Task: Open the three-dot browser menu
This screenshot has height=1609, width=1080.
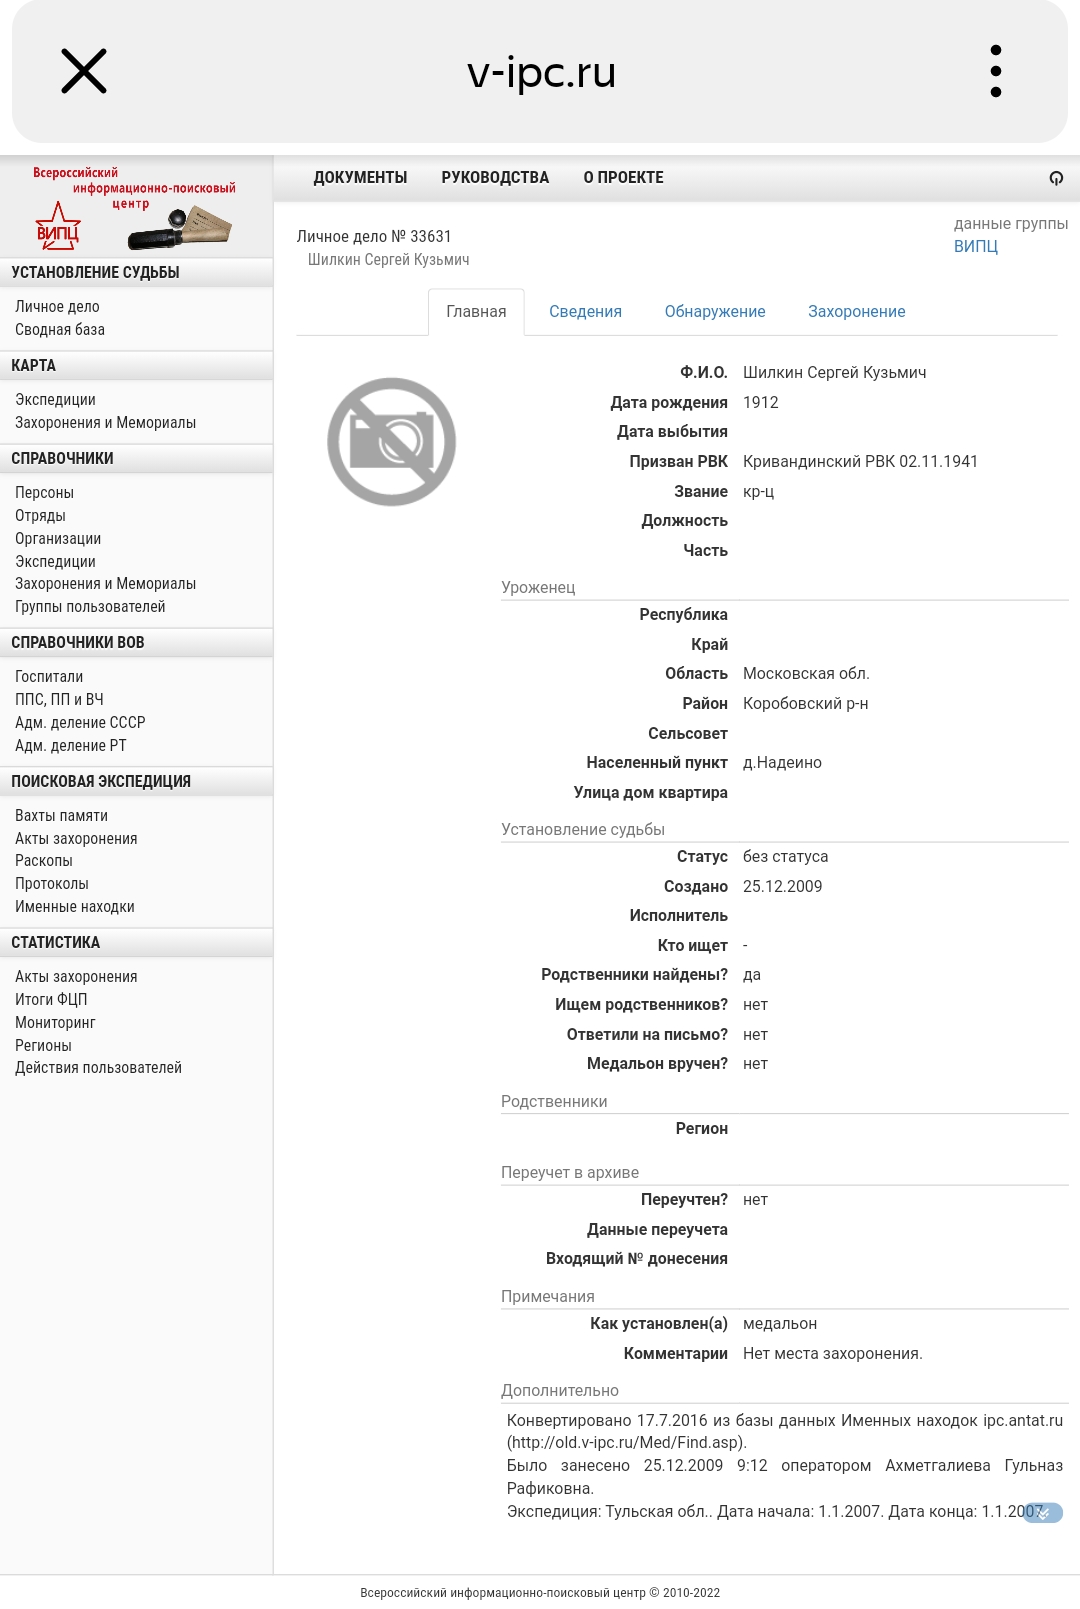Action: (995, 71)
